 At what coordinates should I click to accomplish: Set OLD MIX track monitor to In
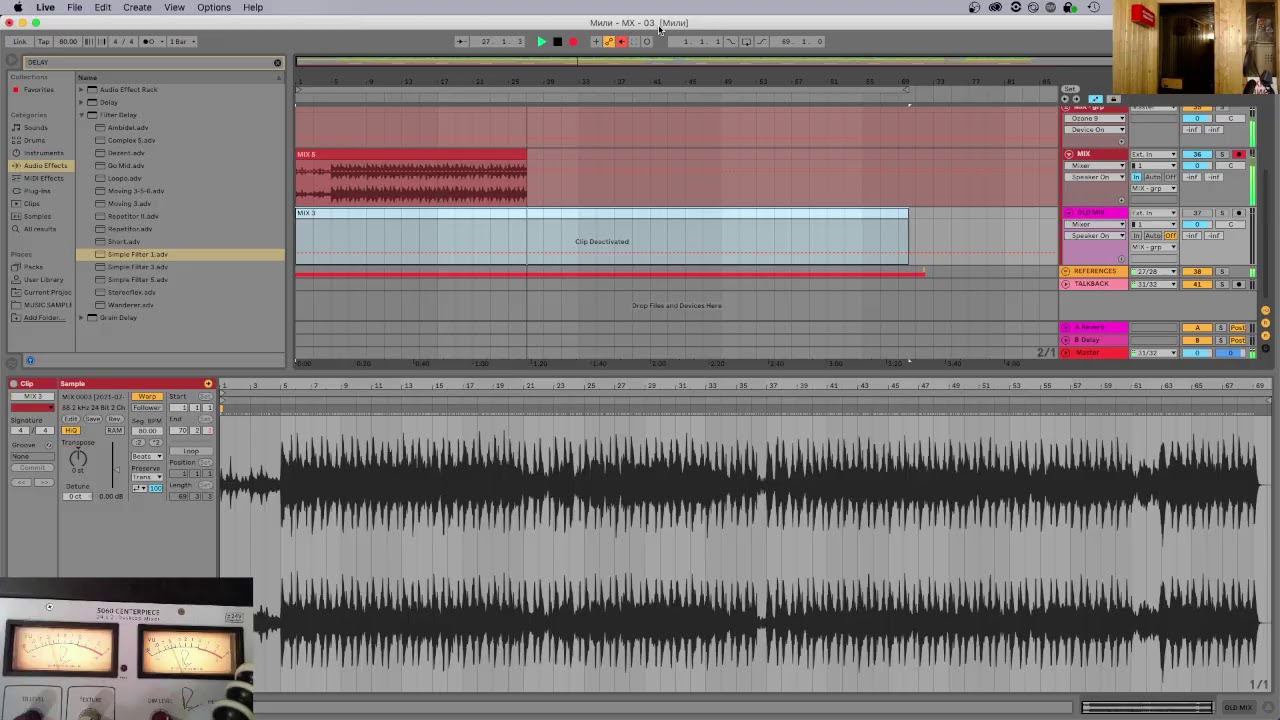1137,236
